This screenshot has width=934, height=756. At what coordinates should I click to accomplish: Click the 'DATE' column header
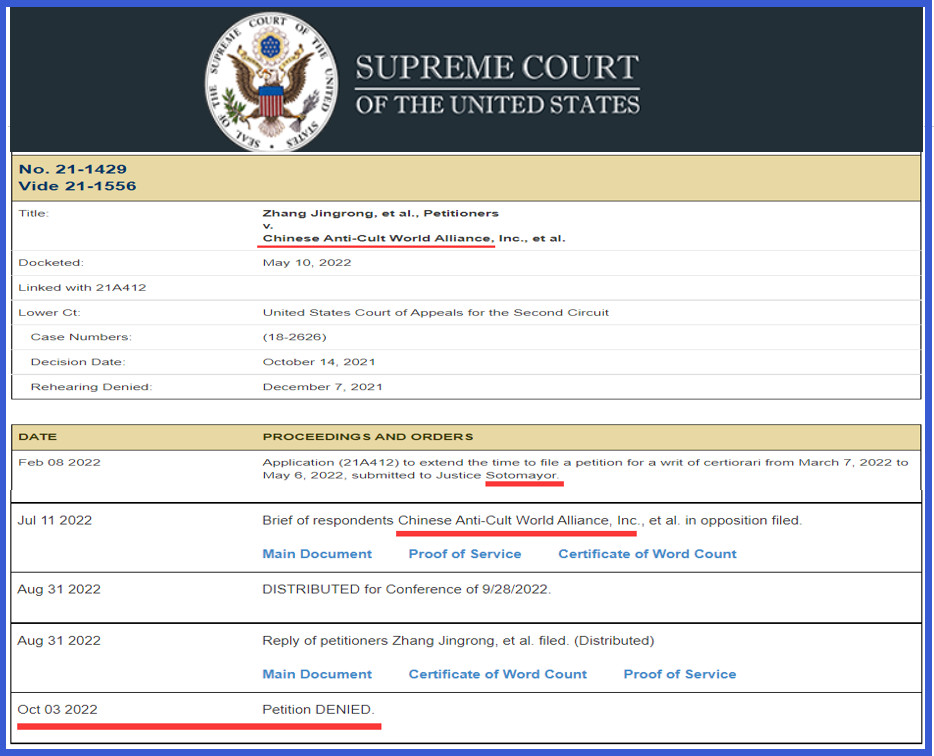38,437
